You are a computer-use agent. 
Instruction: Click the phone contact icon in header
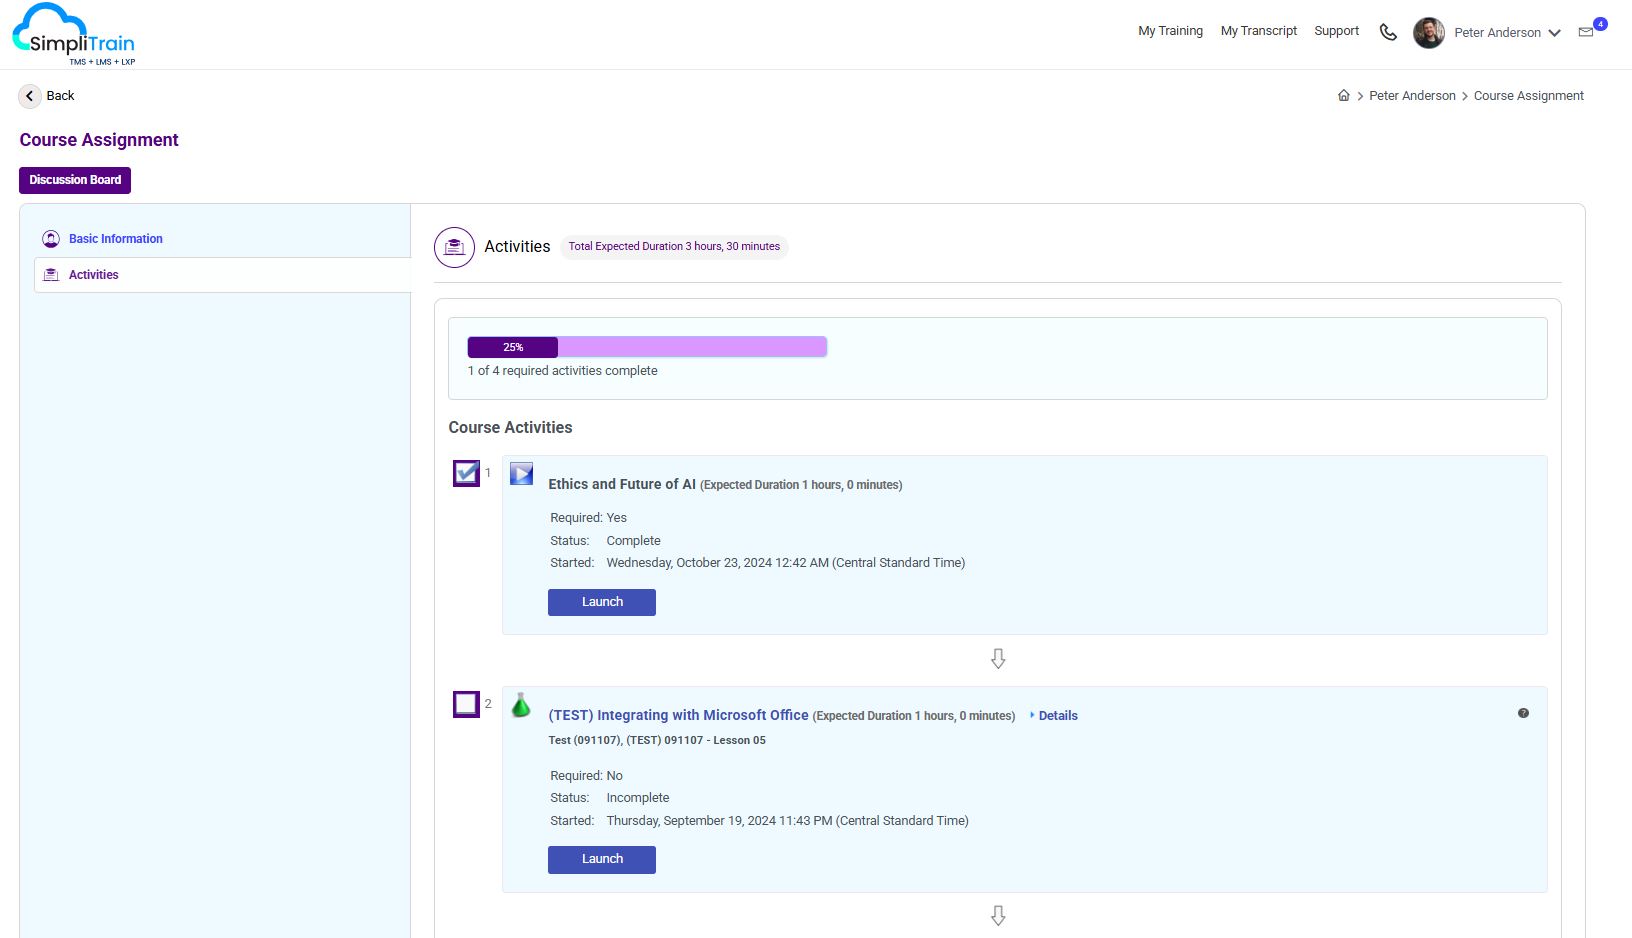click(x=1388, y=32)
